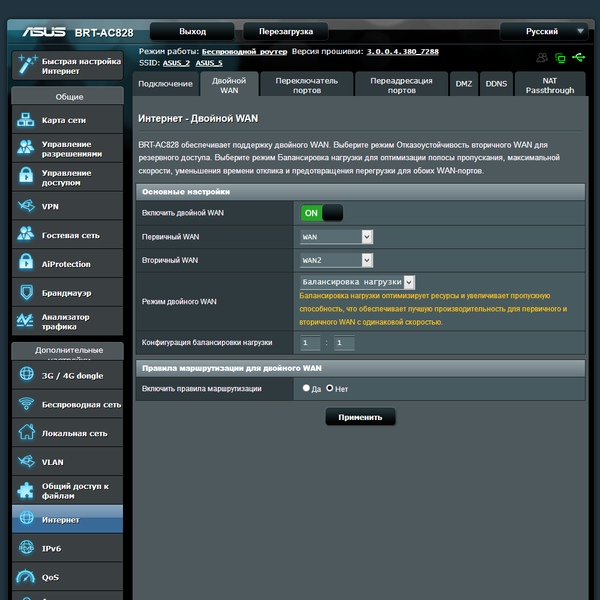Viewport: 600px width, 600px height.
Task: Select the Брандмауэр shield icon
Action: tap(26, 292)
